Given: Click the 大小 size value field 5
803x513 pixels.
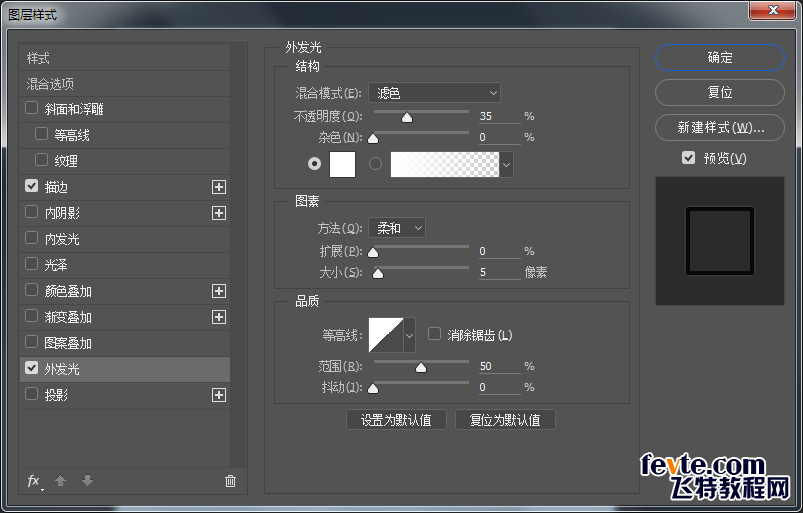Looking at the screenshot, I should click(x=499, y=272).
